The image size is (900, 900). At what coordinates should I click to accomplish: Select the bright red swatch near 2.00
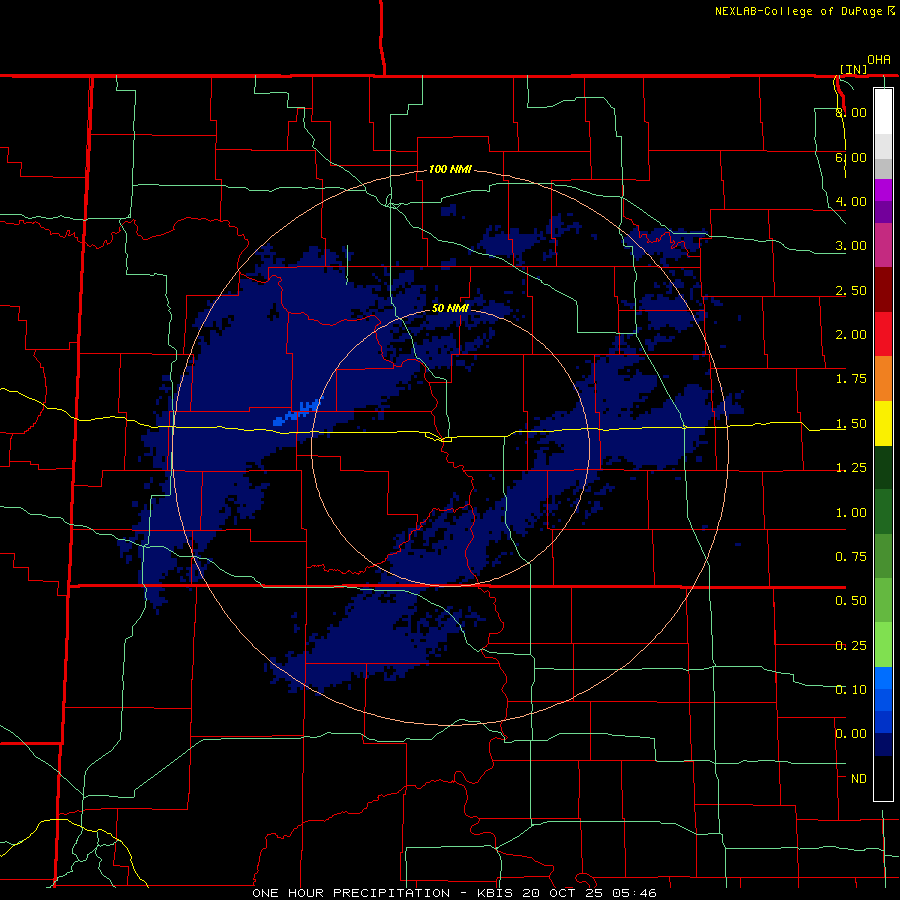tap(883, 334)
